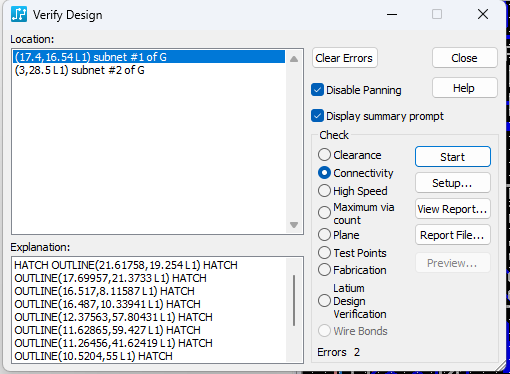Pick the Plane check radio button

pyautogui.click(x=324, y=235)
